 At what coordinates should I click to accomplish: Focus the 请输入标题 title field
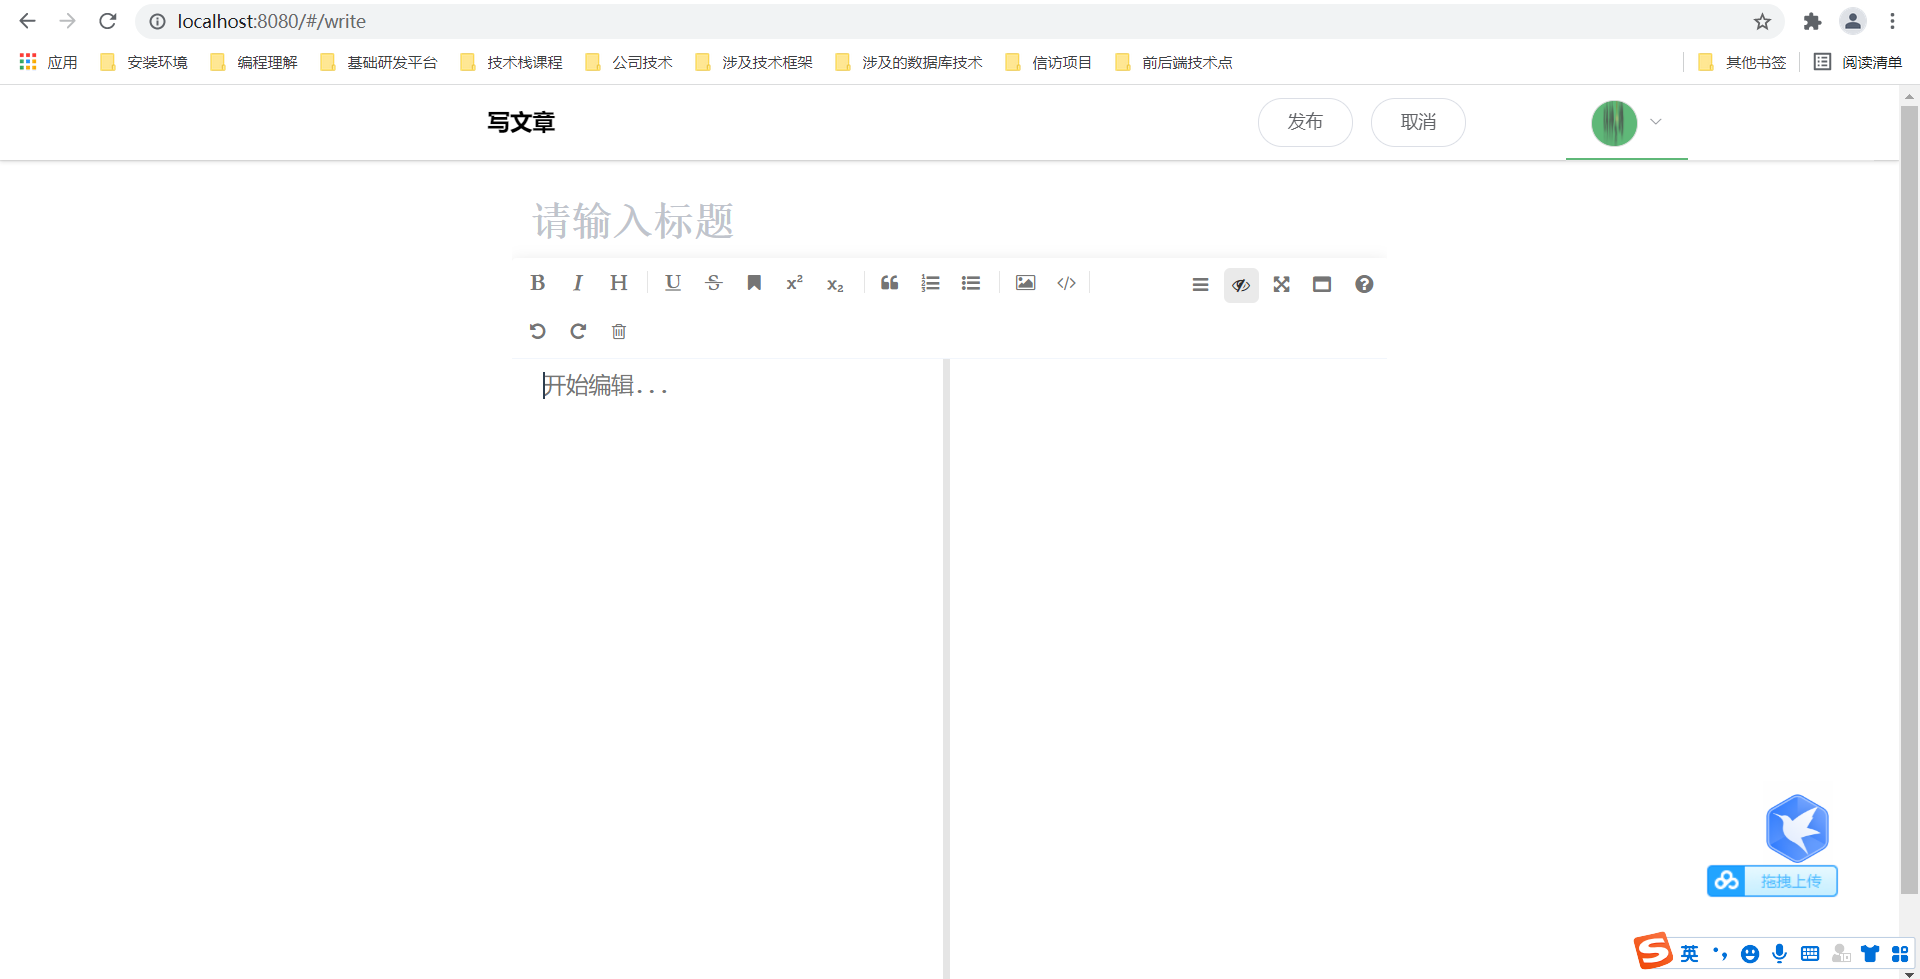(x=948, y=221)
